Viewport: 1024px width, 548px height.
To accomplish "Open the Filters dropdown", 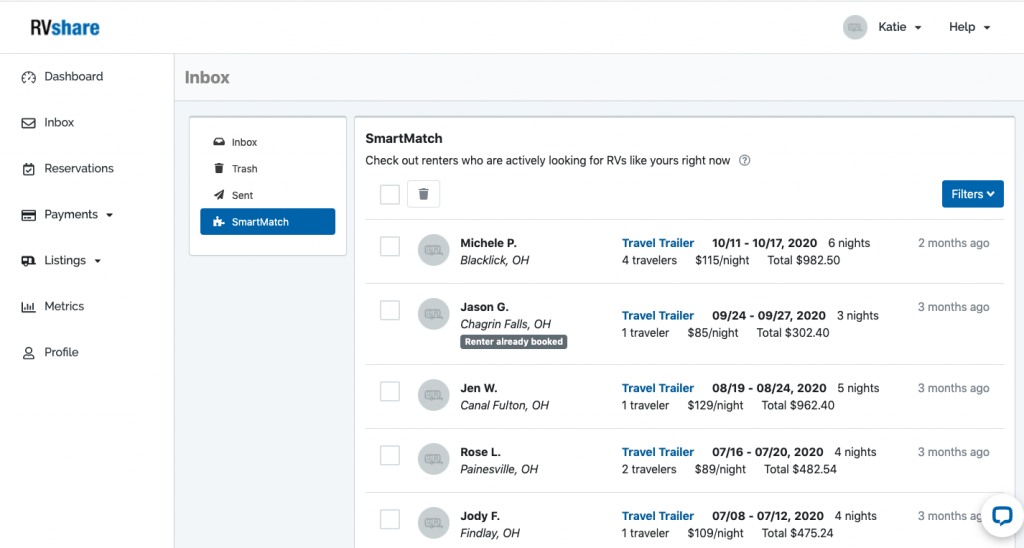I will pos(972,194).
